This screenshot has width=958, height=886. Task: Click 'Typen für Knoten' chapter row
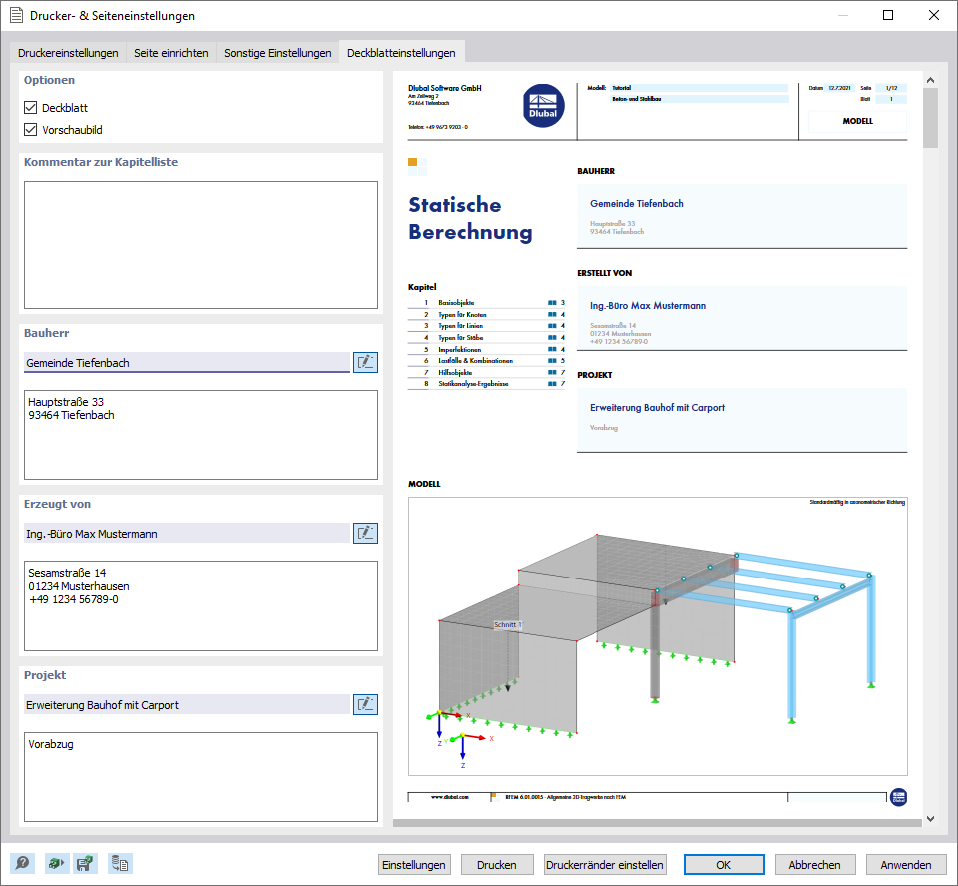point(486,314)
